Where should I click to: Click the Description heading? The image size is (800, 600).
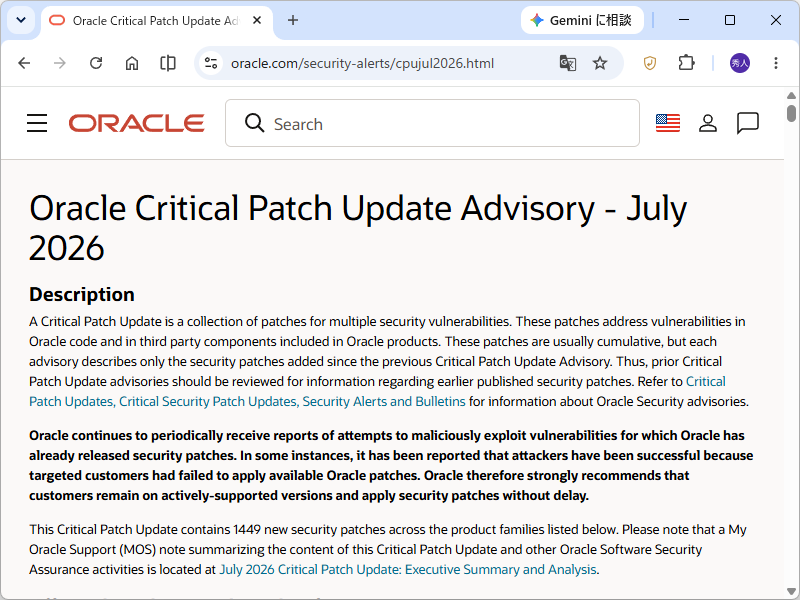click(x=82, y=294)
